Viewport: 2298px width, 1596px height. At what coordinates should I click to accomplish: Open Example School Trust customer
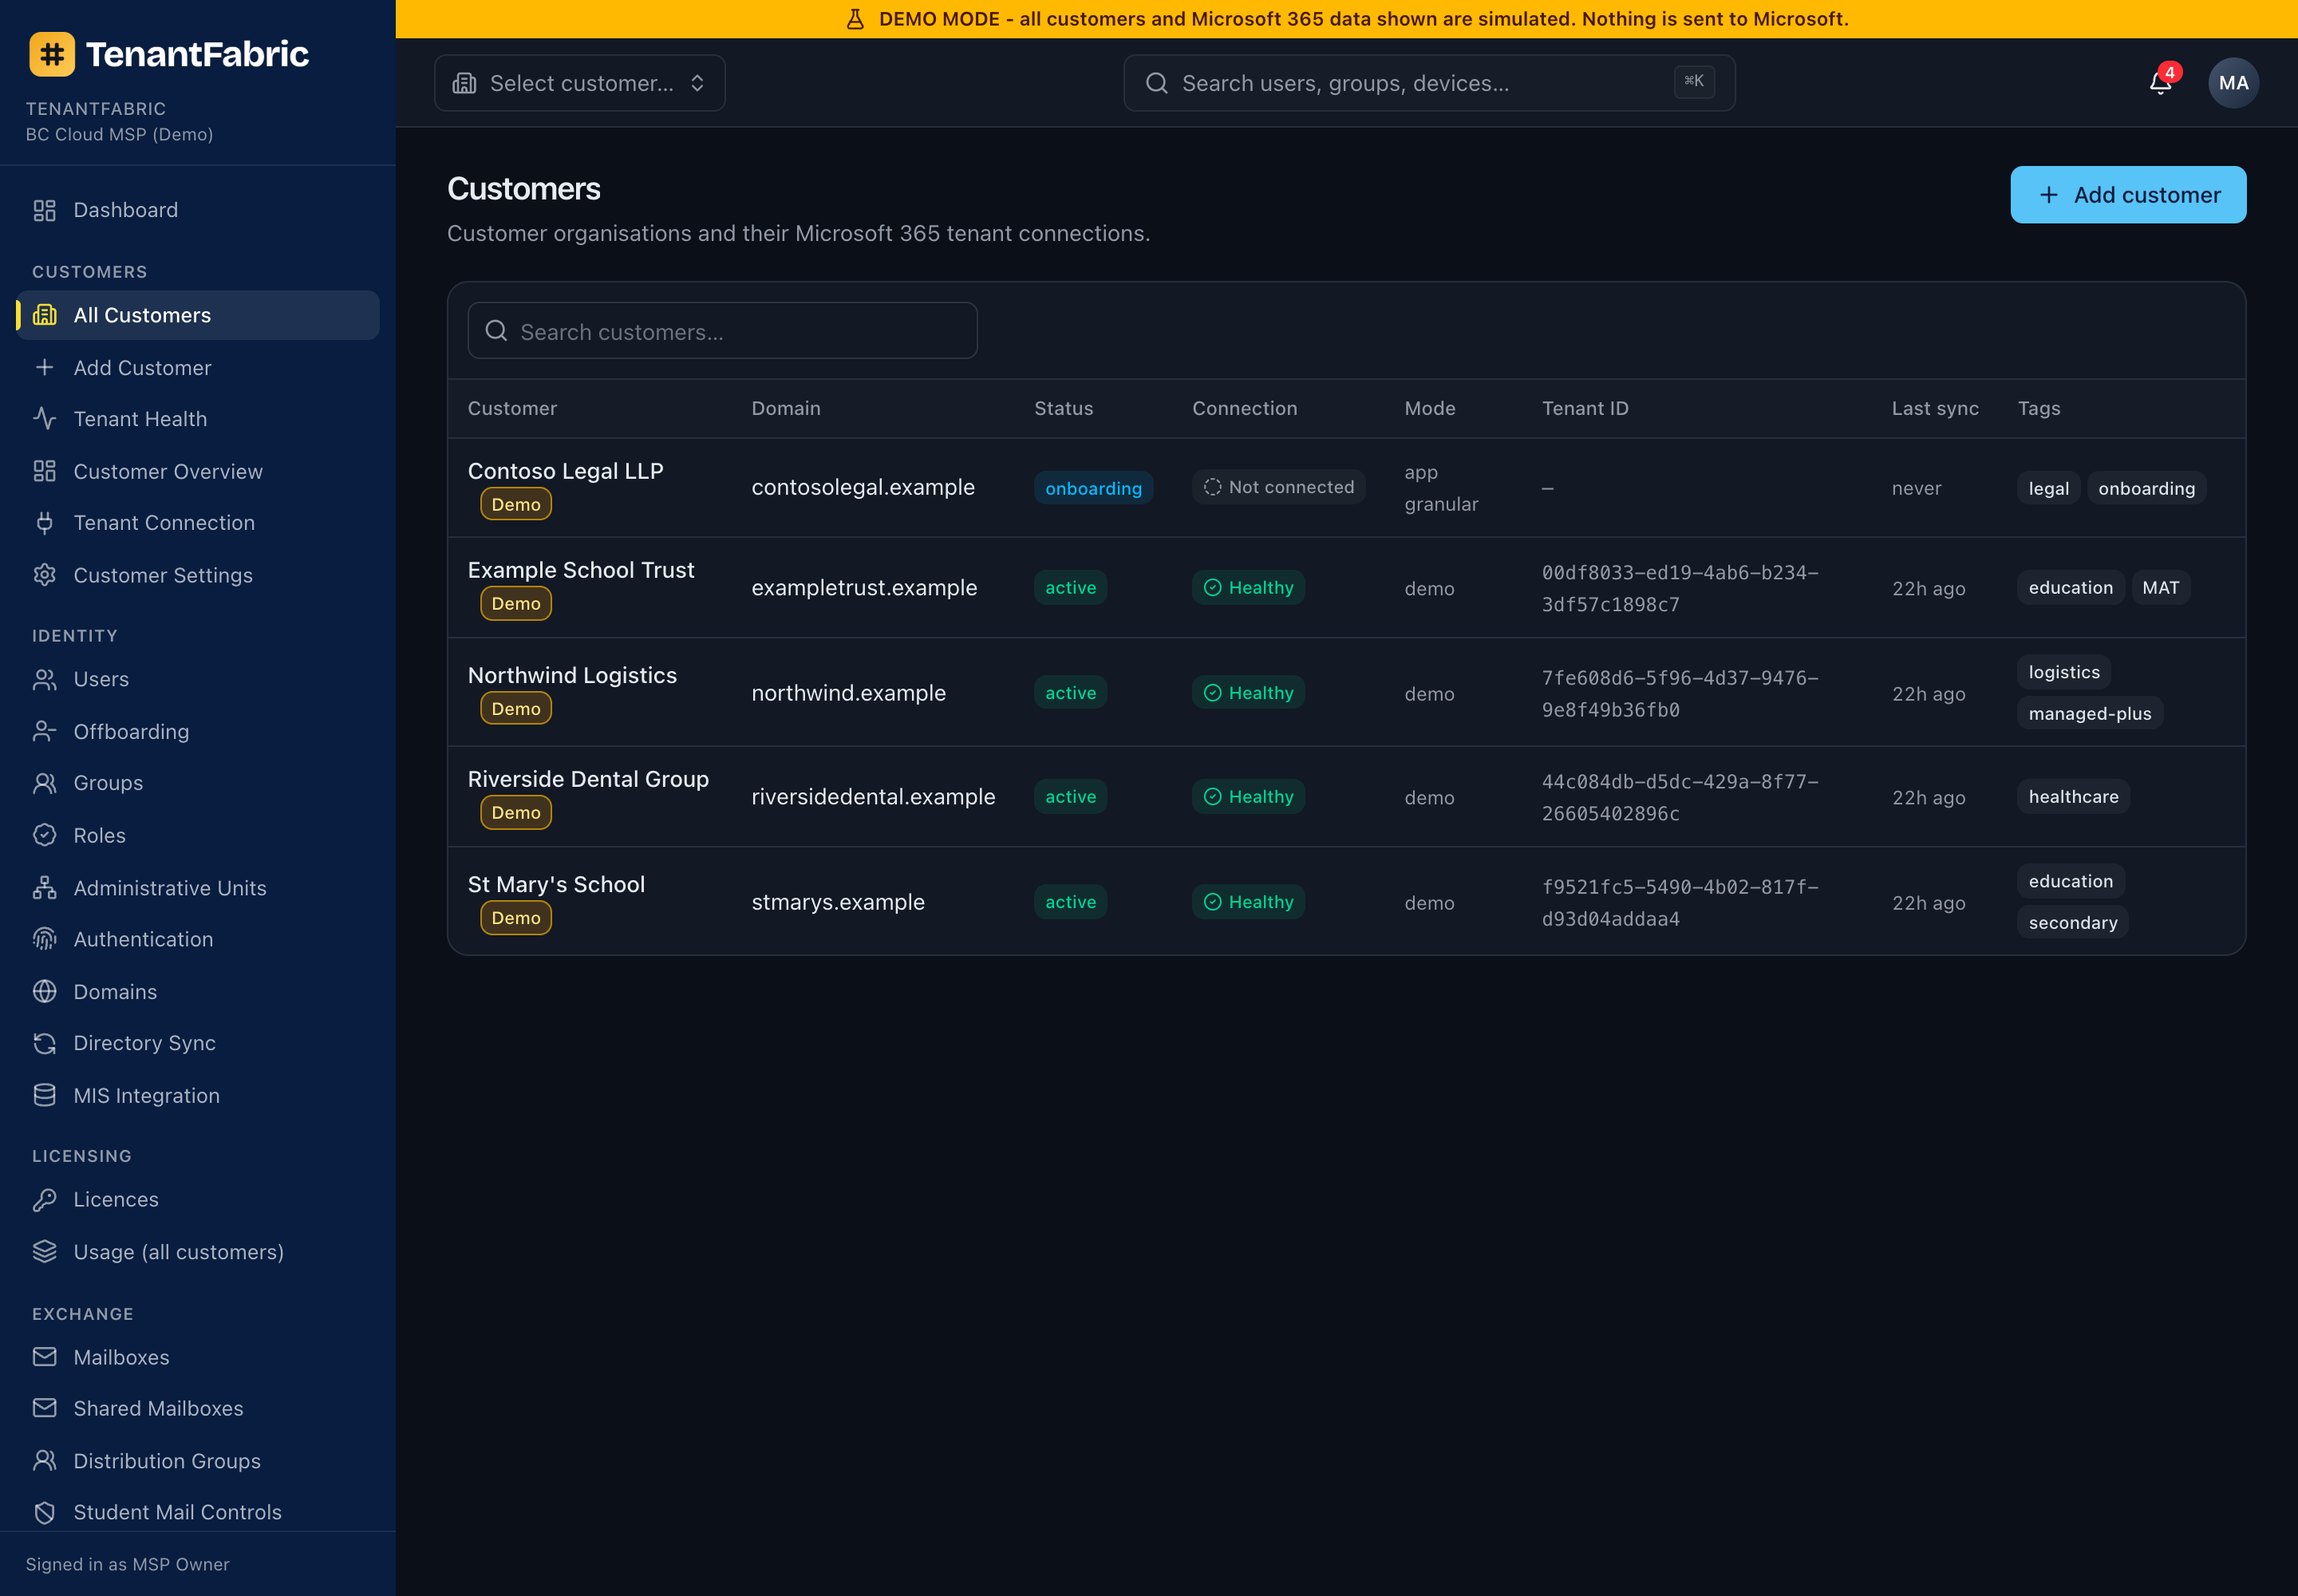pos(581,570)
